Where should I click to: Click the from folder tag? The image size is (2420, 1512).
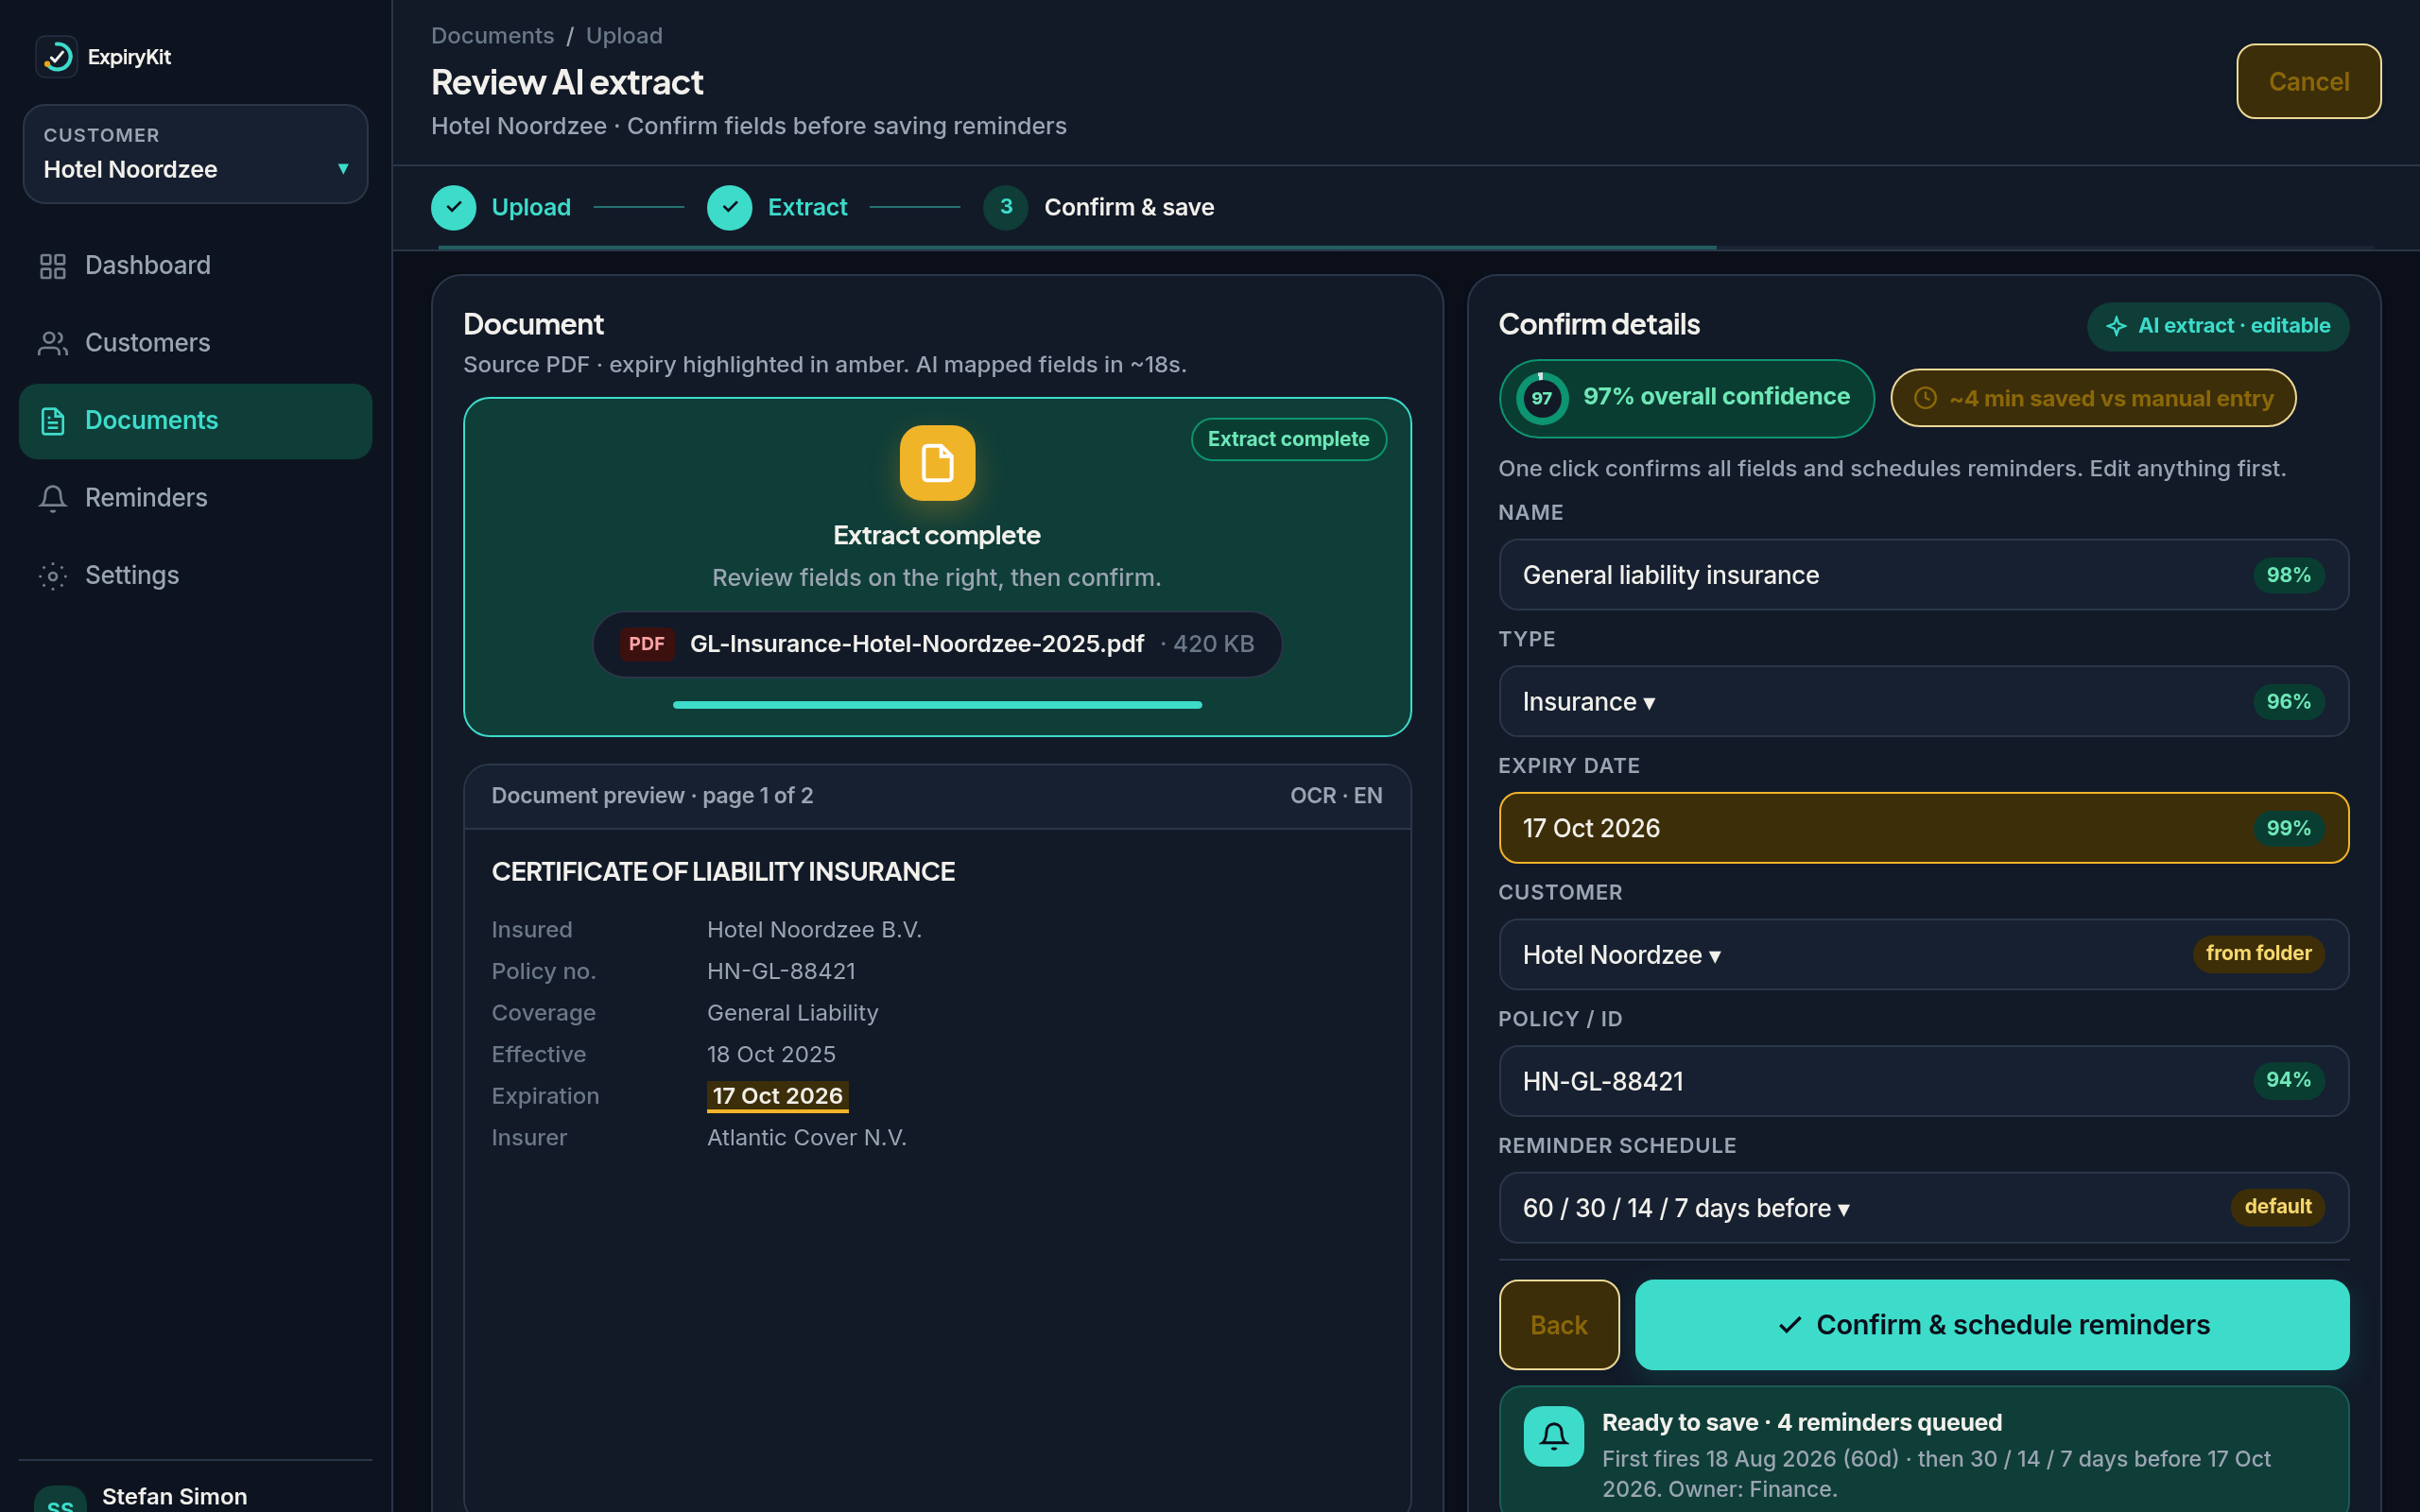[2258, 953]
